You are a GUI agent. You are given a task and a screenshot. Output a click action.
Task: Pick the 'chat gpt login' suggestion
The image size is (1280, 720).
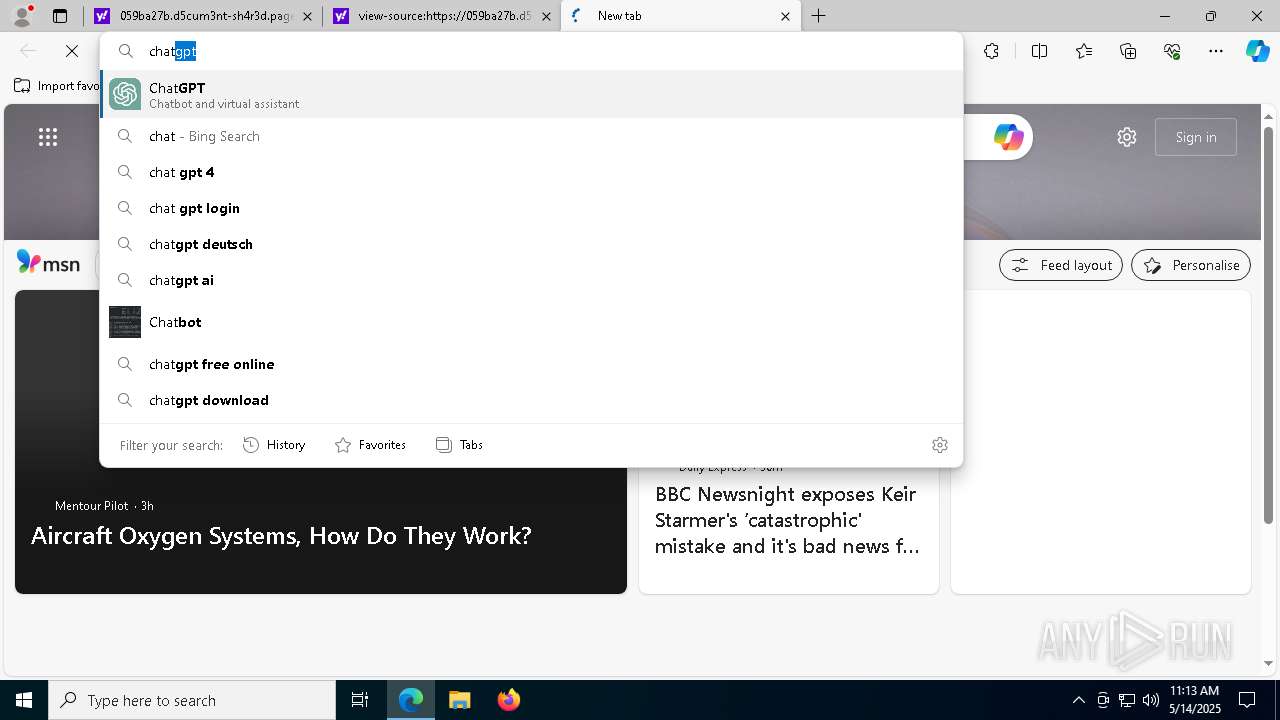(x=531, y=208)
